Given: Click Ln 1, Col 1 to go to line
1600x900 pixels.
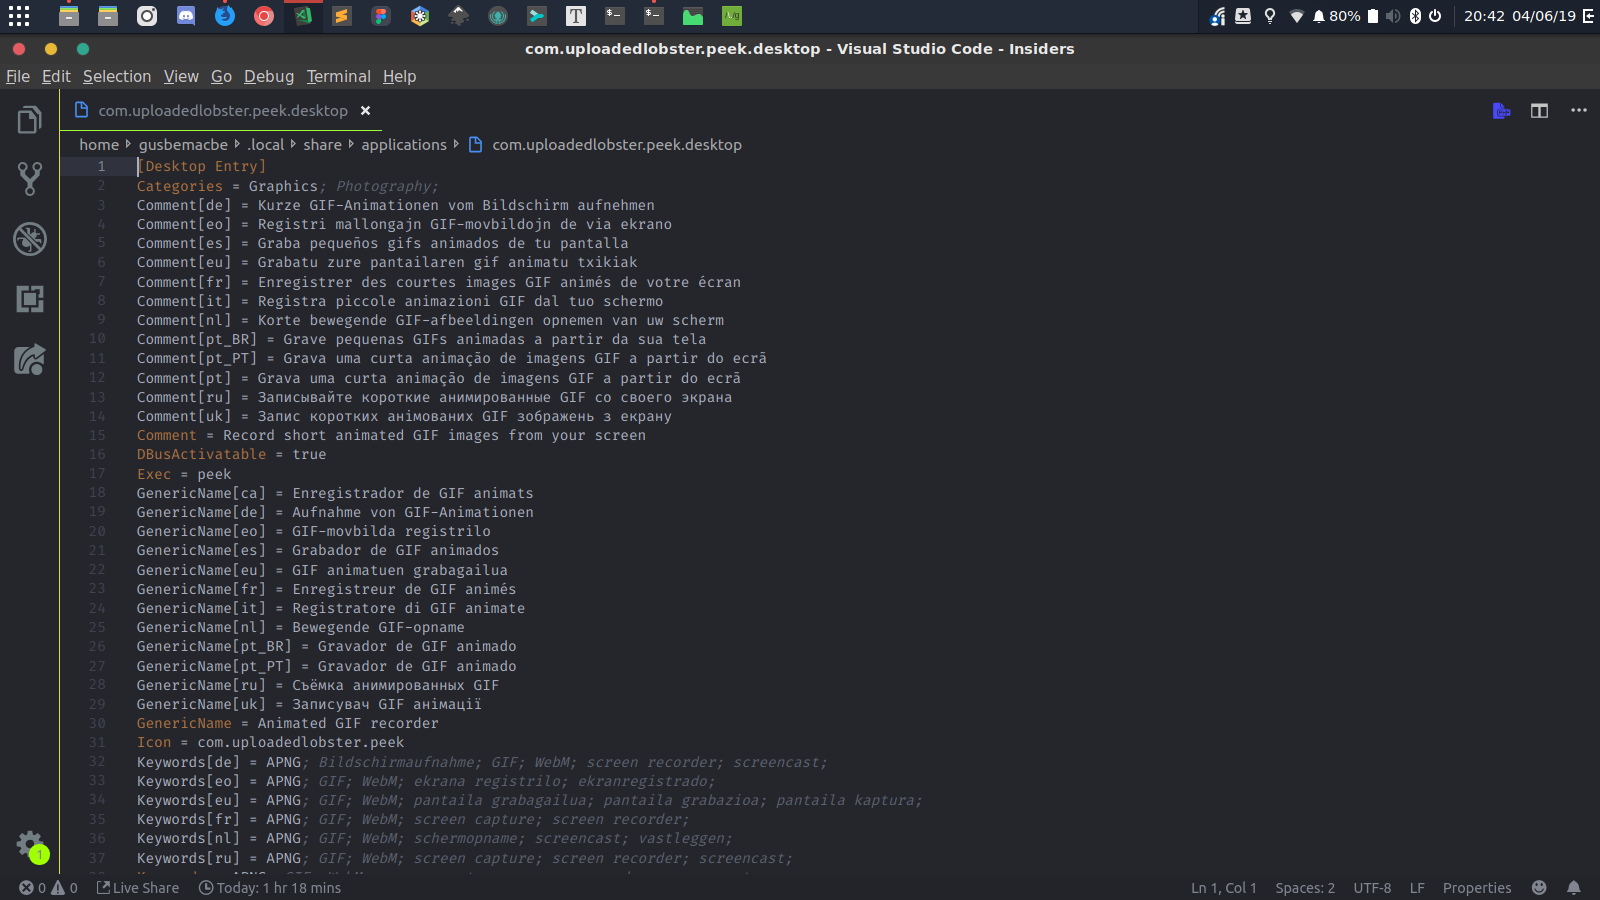Looking at the screenshot, I should pyautogui.click(x=1223, y=888).
